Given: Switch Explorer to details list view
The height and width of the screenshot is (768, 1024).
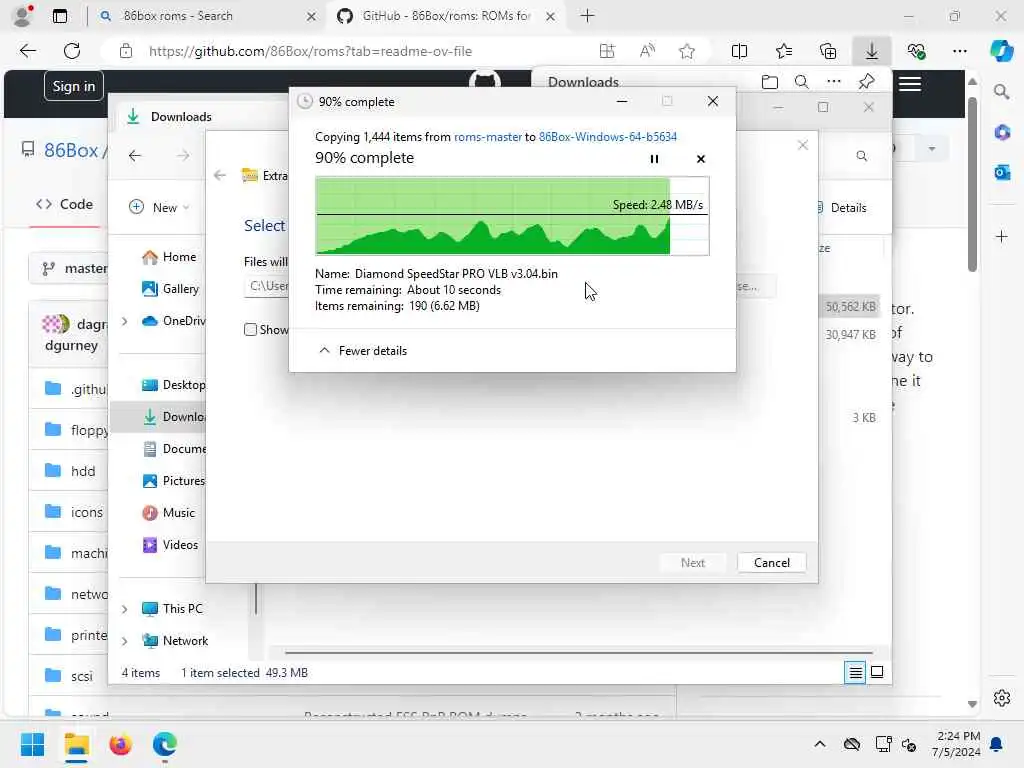Looking at the screenshot, I should [855, 672].
